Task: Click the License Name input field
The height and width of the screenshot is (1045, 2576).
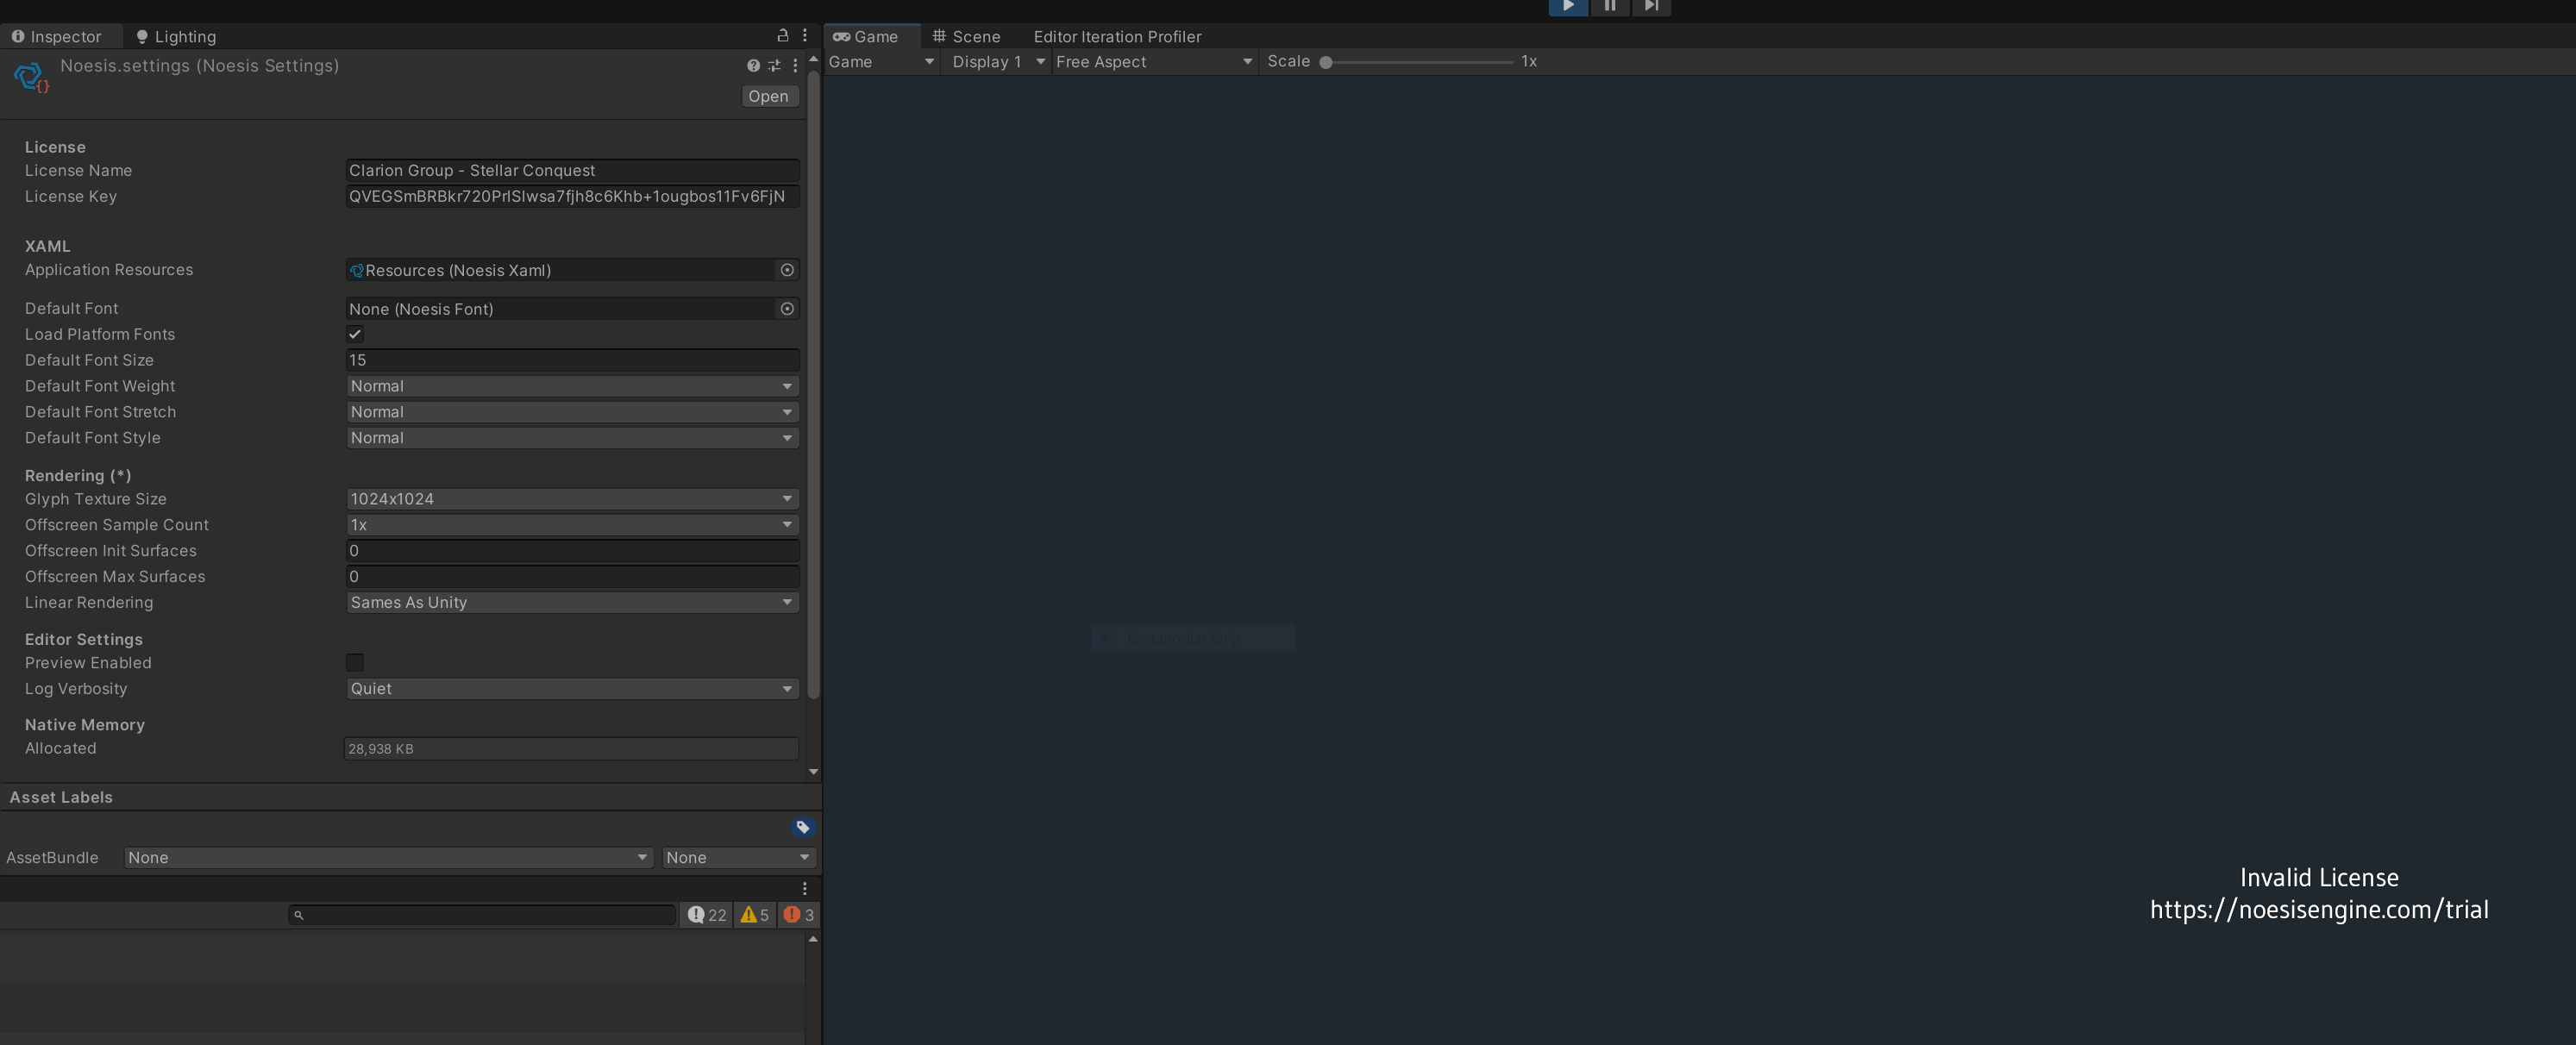Action: click(x=572, y=171)
